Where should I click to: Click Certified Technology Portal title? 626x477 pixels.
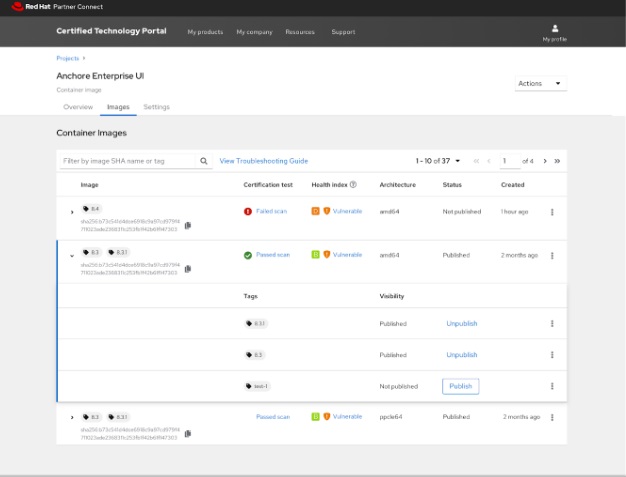click(x=111, y=31)
